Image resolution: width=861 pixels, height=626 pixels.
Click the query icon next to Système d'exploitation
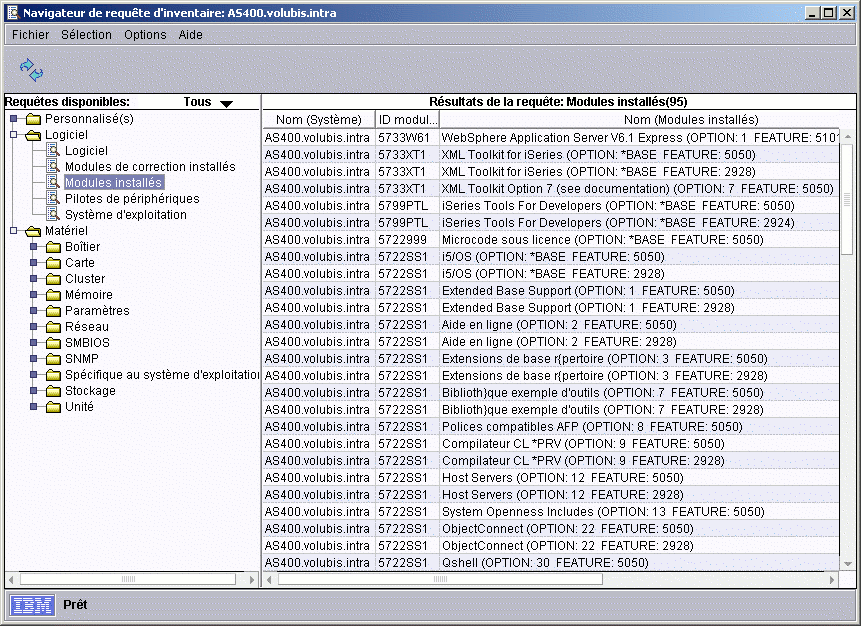click(x=53, y=214)
